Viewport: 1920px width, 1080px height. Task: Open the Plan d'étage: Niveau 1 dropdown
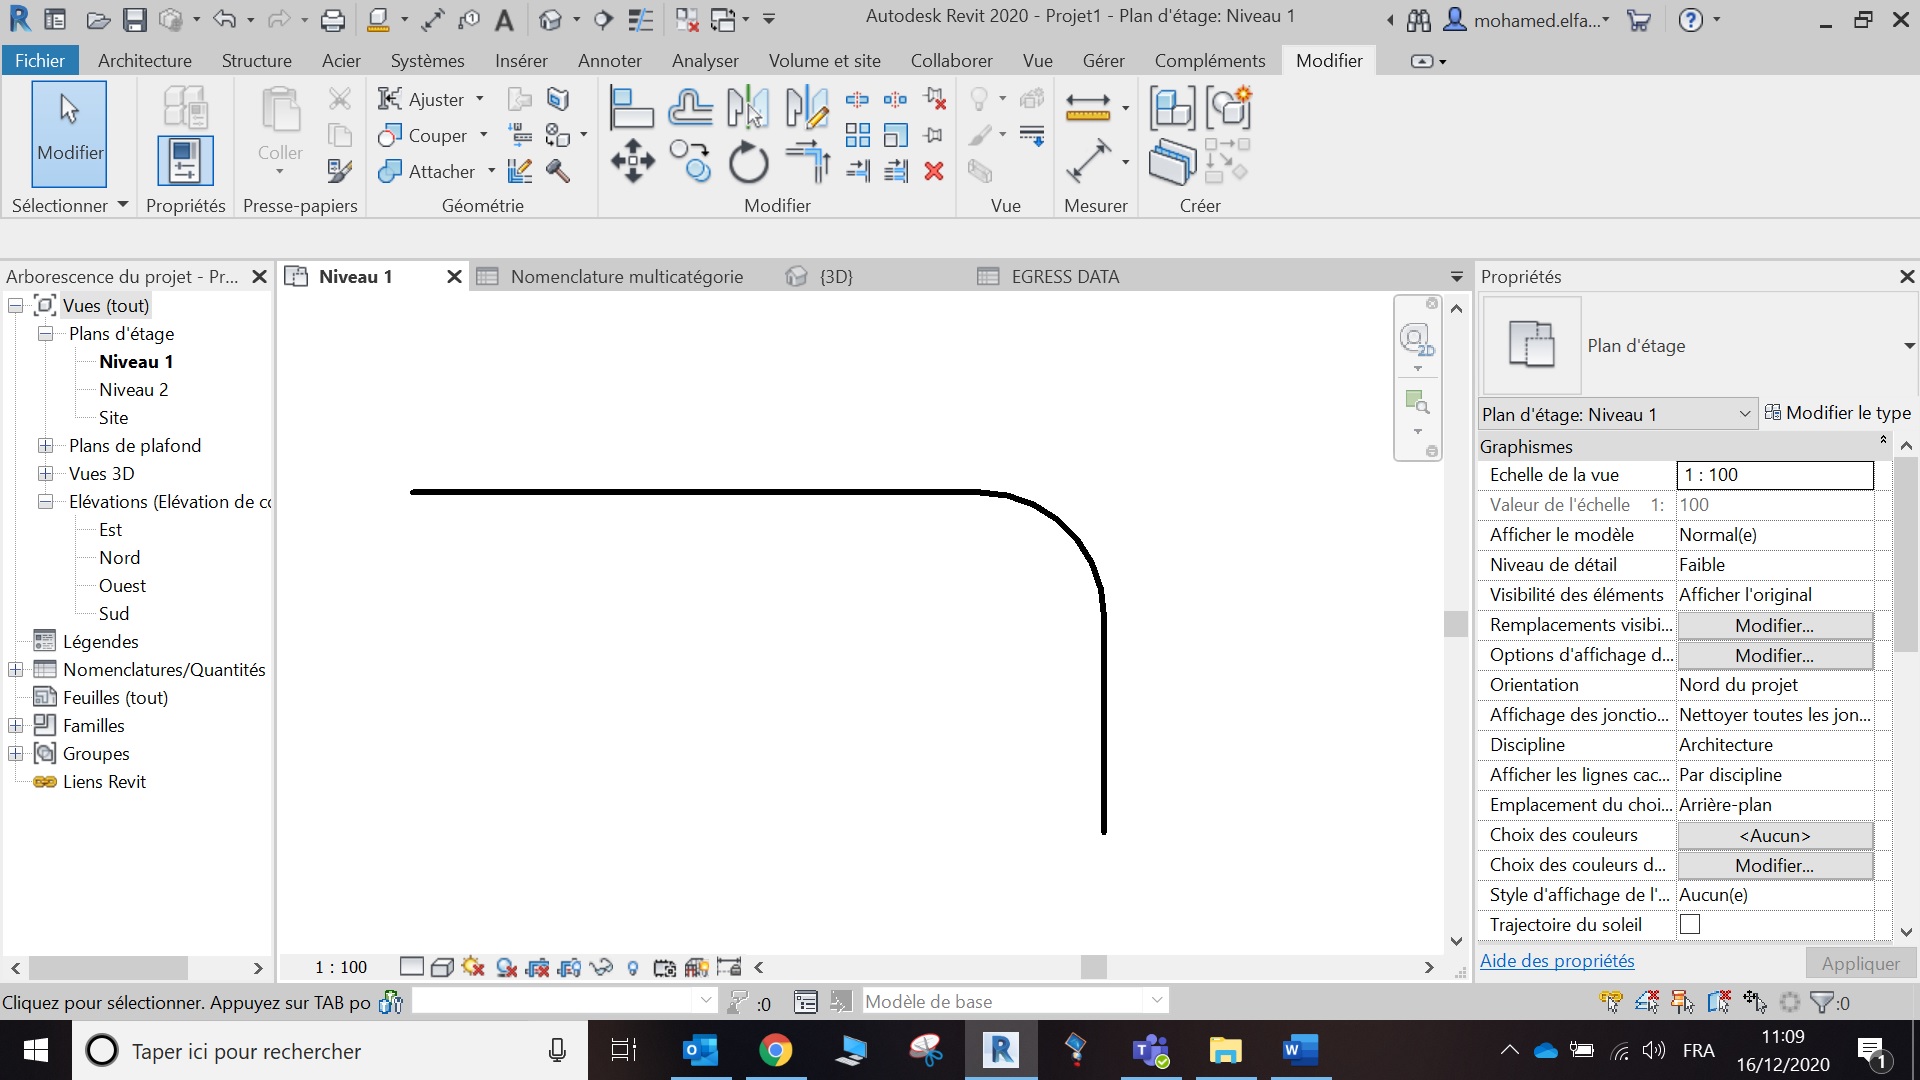(x=1744, y=414)
